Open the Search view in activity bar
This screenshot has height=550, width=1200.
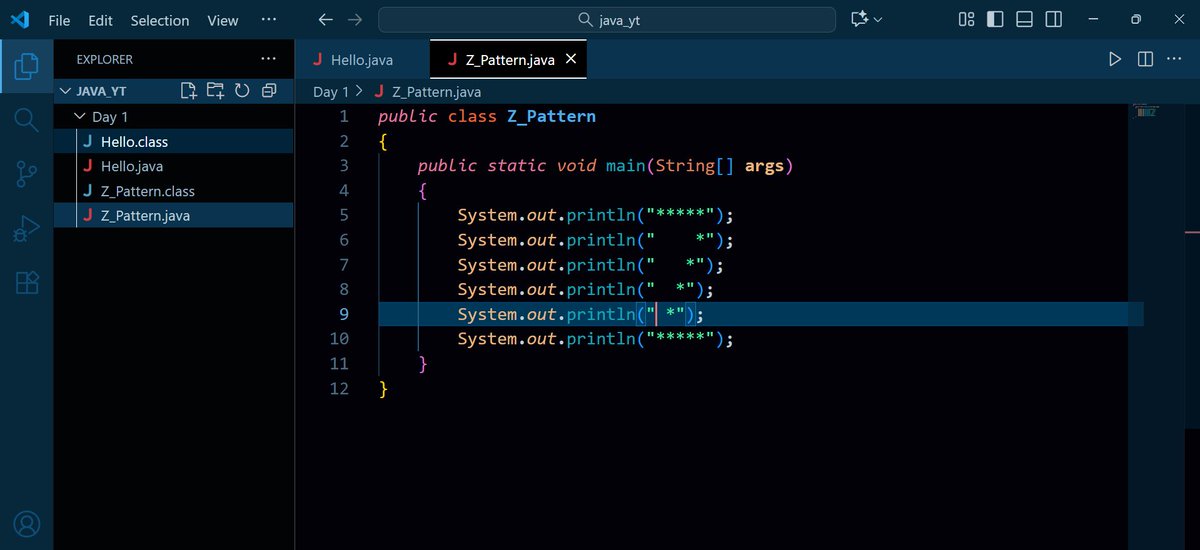(27, 120)
